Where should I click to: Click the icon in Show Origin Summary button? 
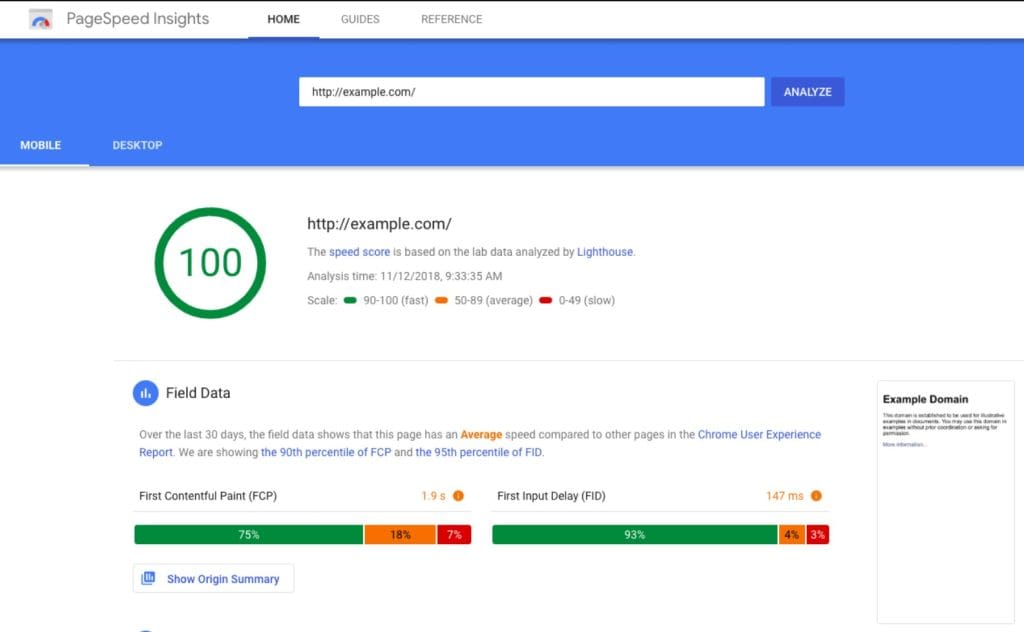(149, 578)
